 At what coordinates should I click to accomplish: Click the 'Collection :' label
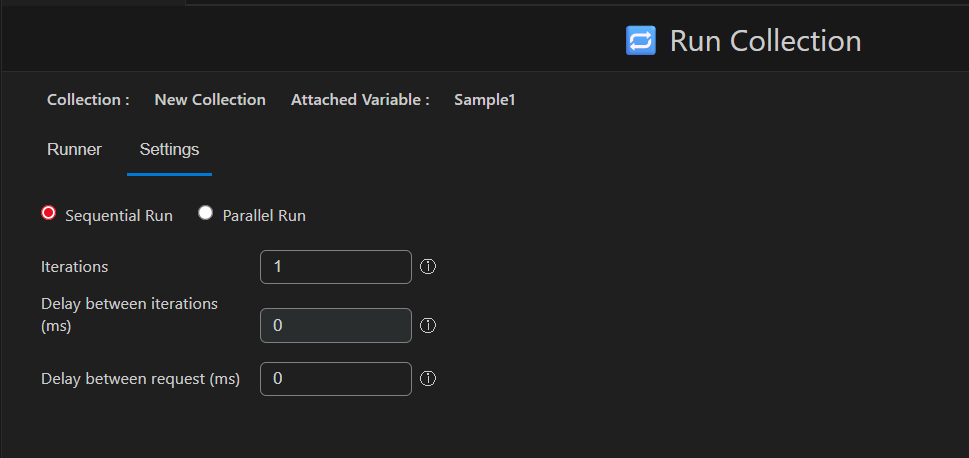coord(88,100)
